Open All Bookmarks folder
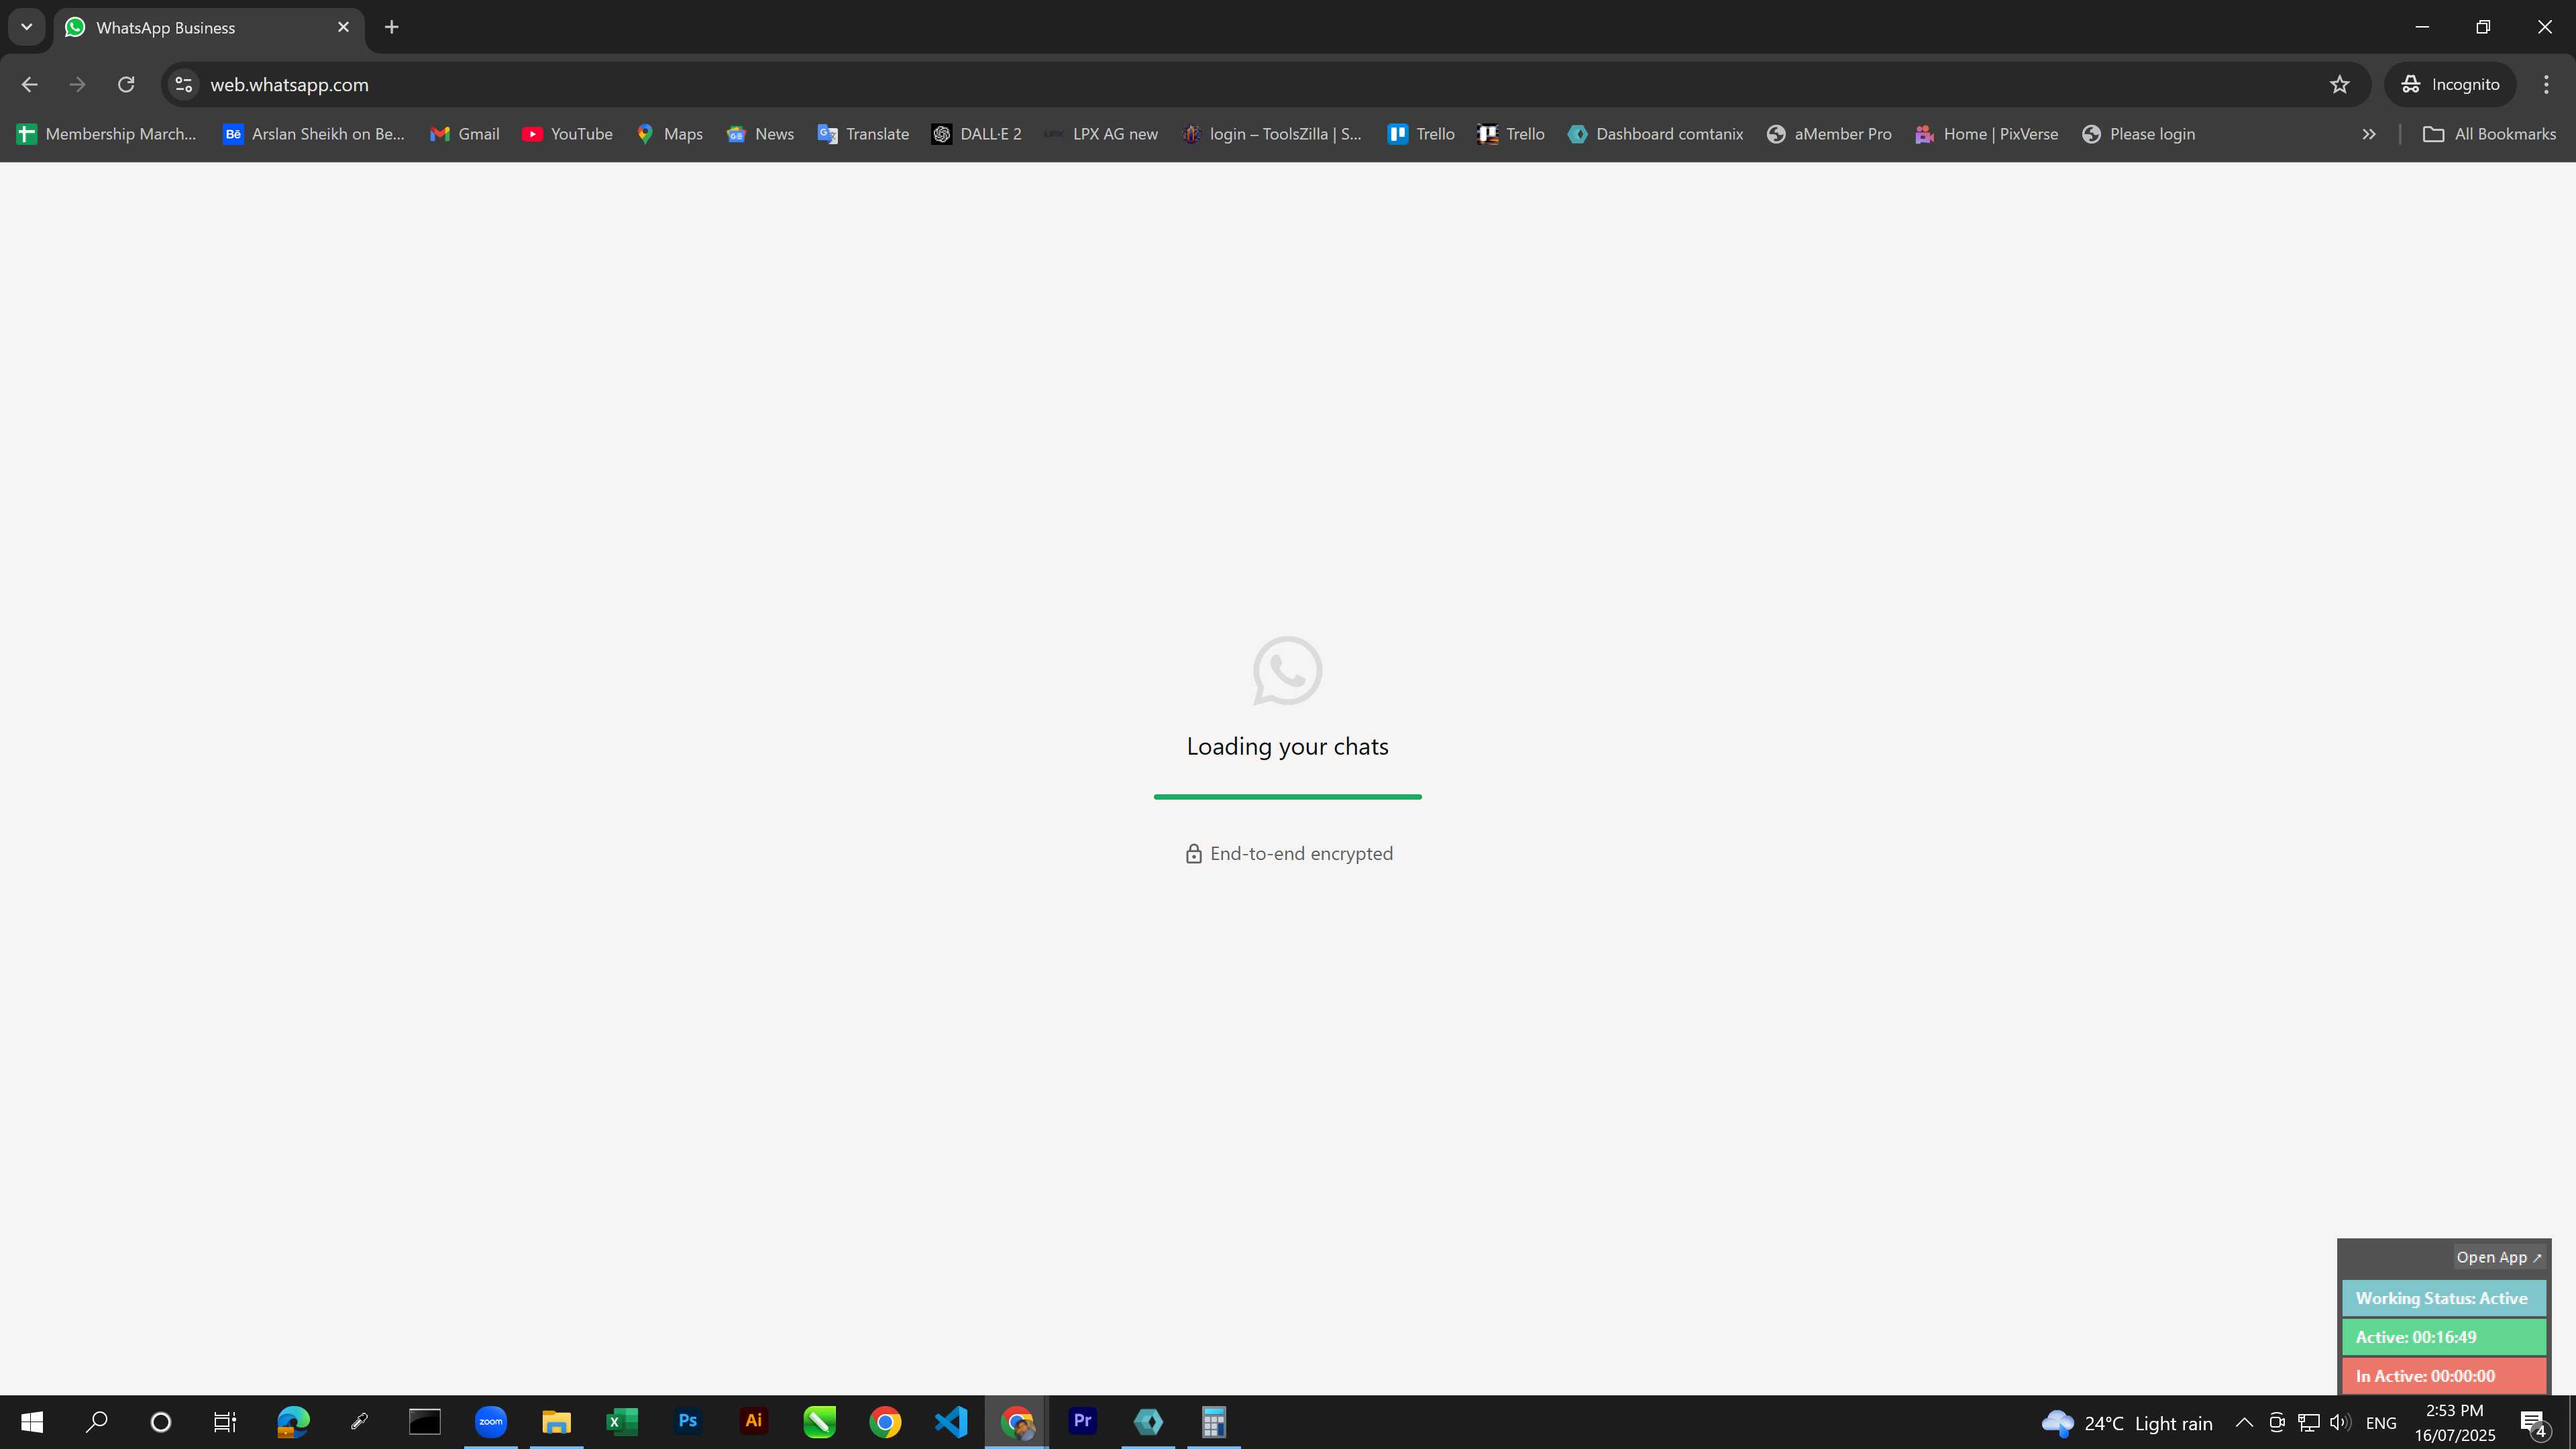Image resolution: width=2576 pixels, height=1449 pixels. click(2489, 134)
